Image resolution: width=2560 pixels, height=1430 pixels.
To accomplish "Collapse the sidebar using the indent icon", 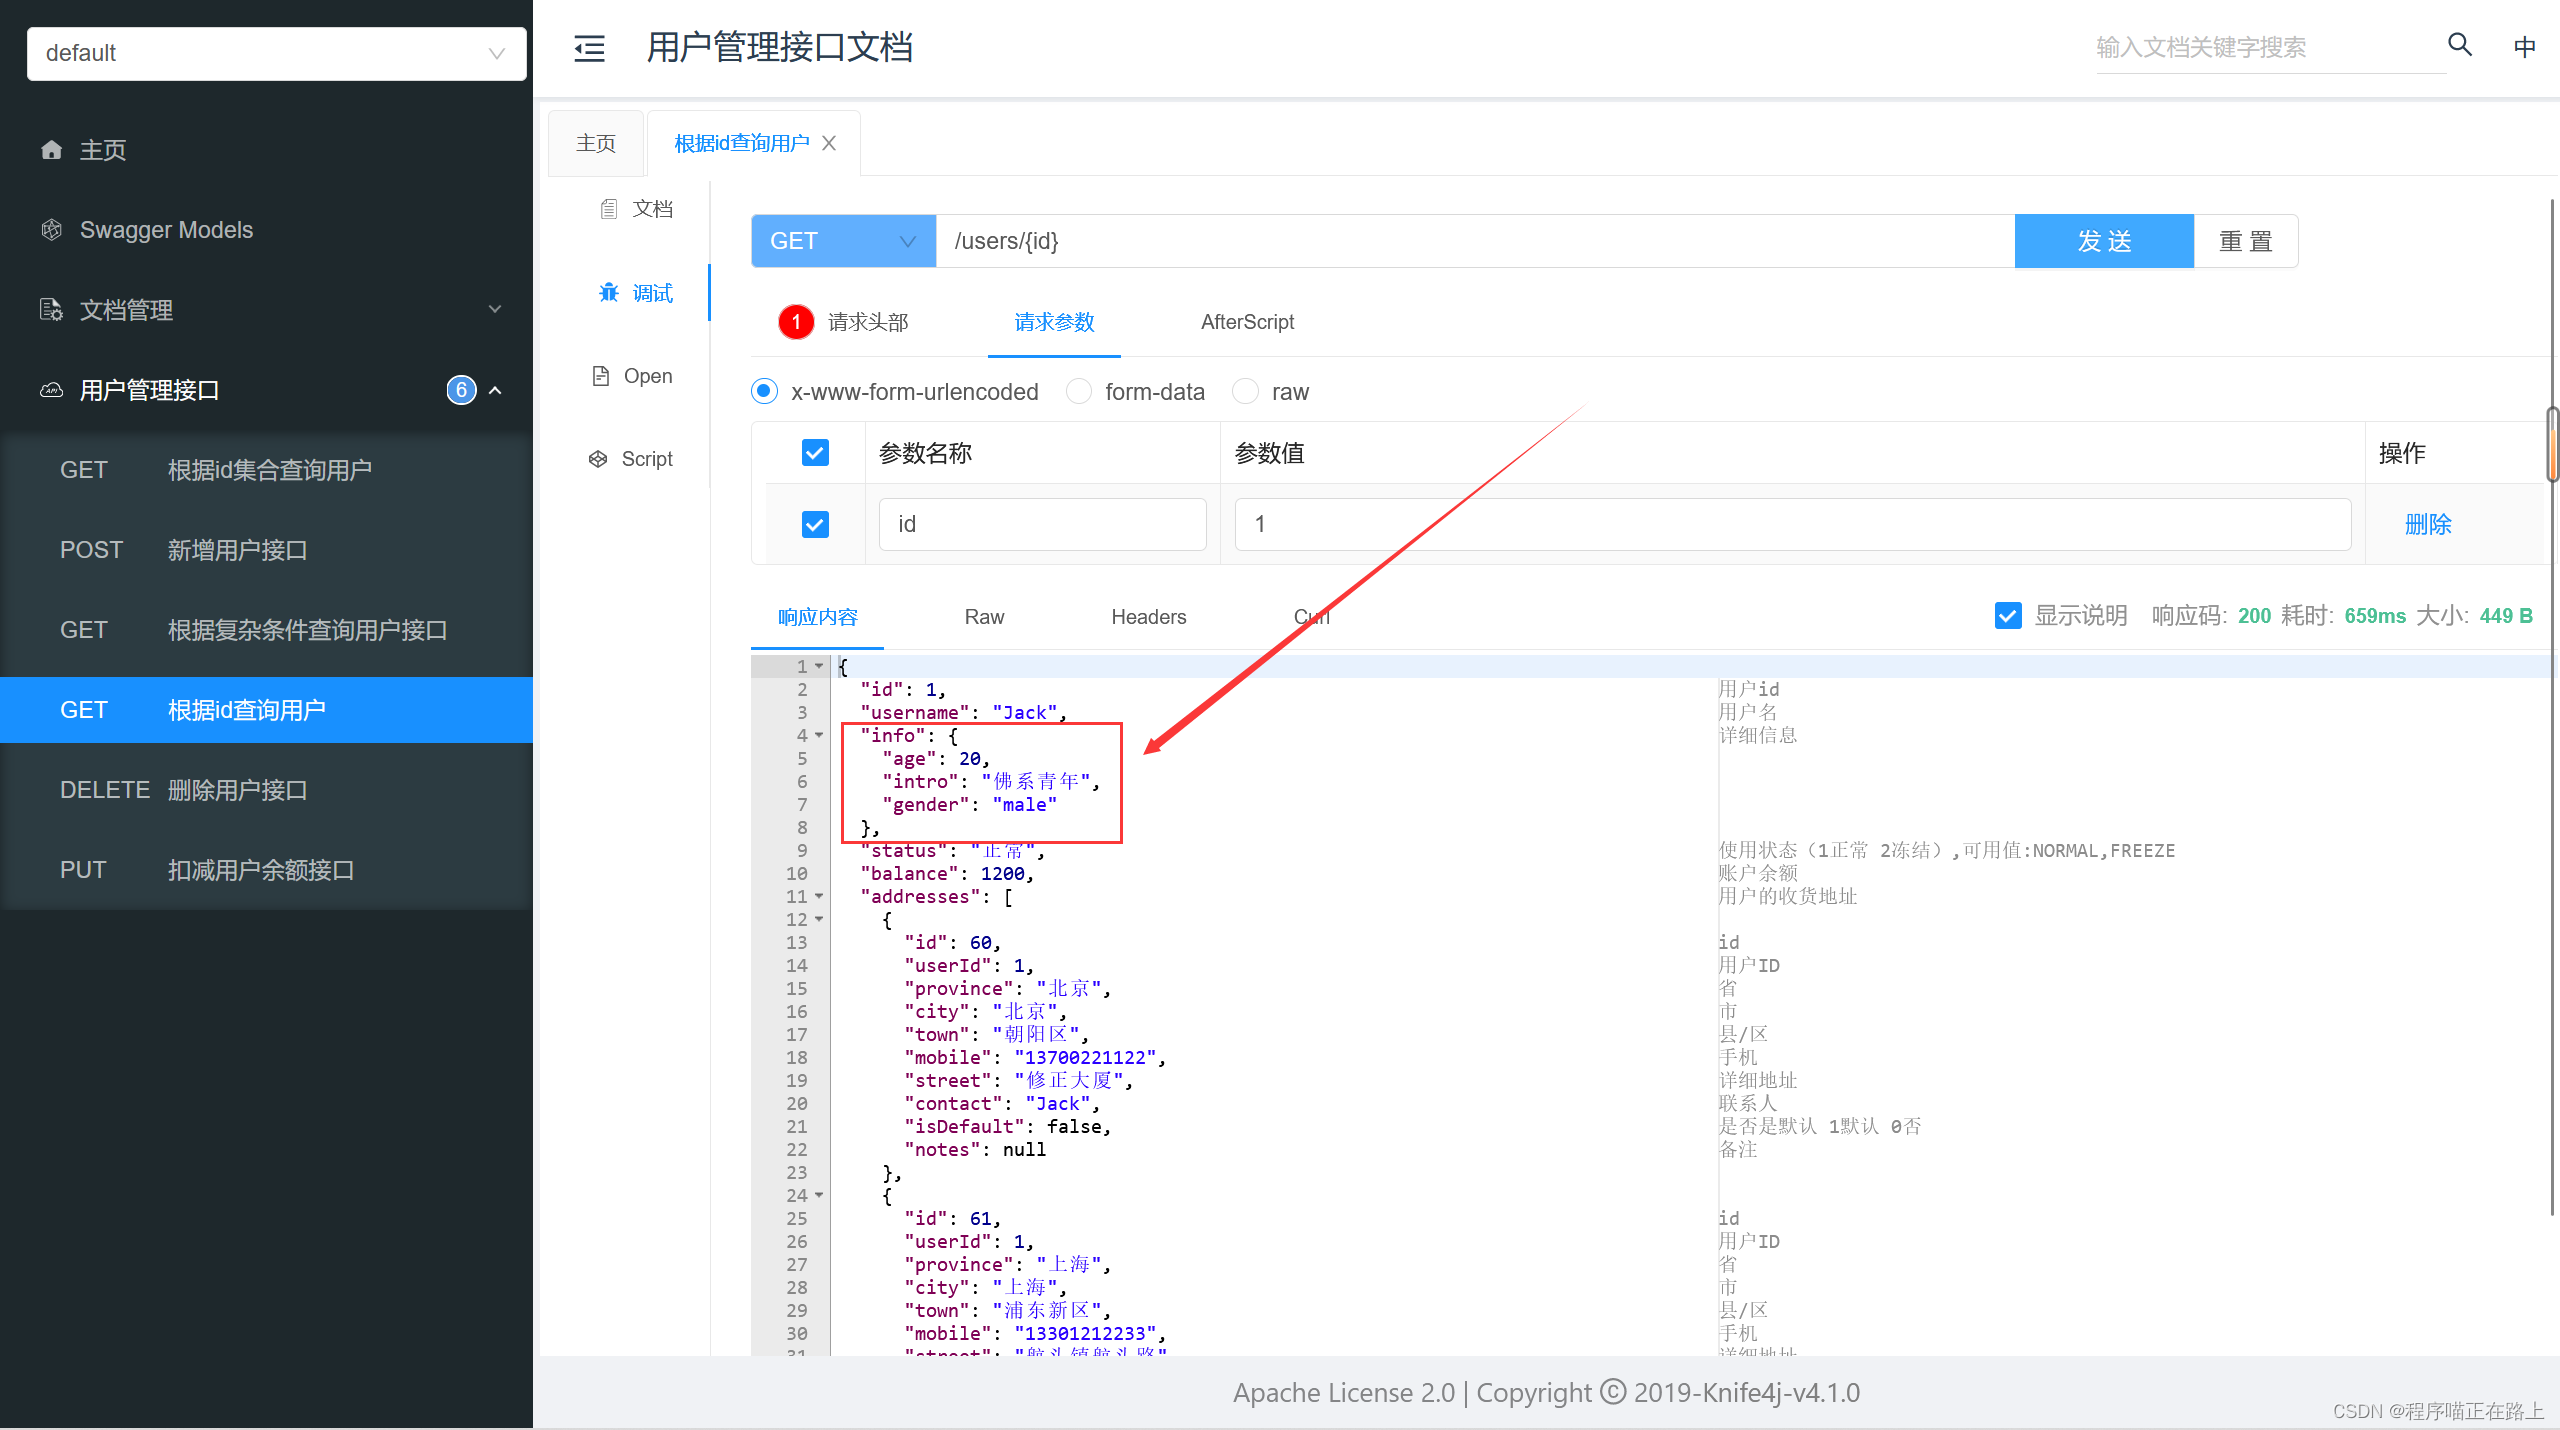I will 589,48.
